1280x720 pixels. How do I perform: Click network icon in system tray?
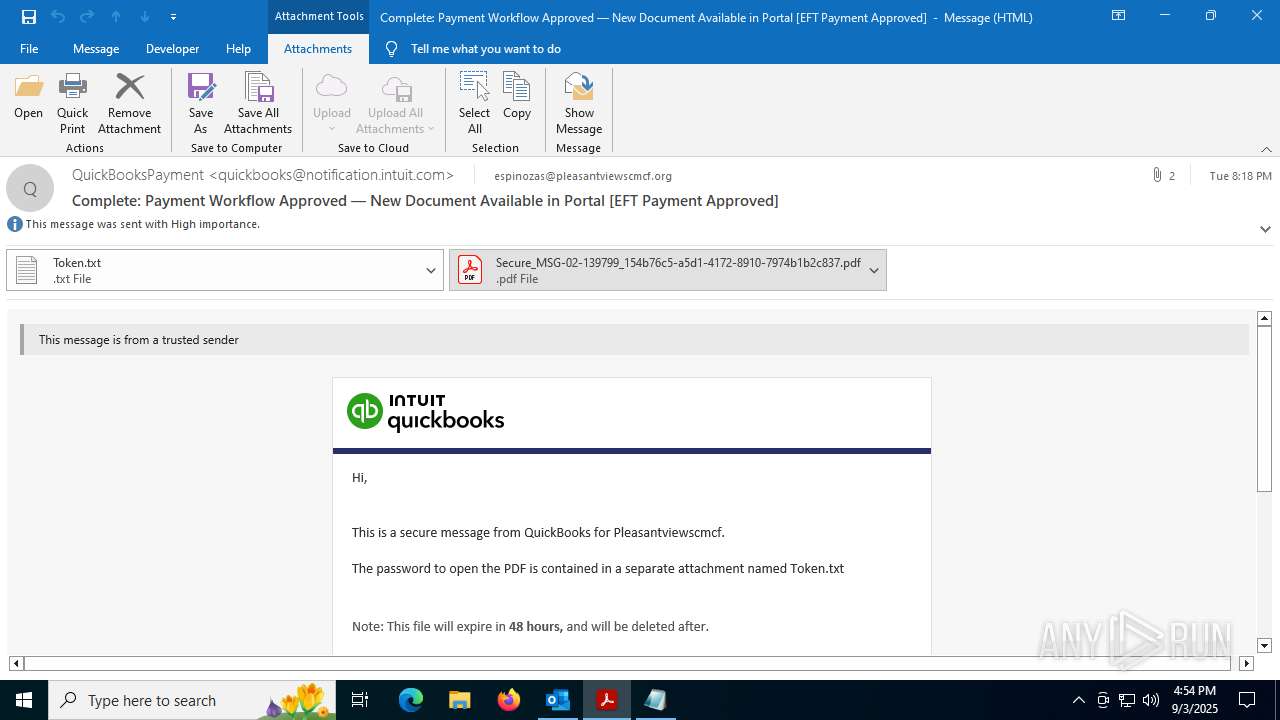pyautogui.click(x=1127, y=700)
